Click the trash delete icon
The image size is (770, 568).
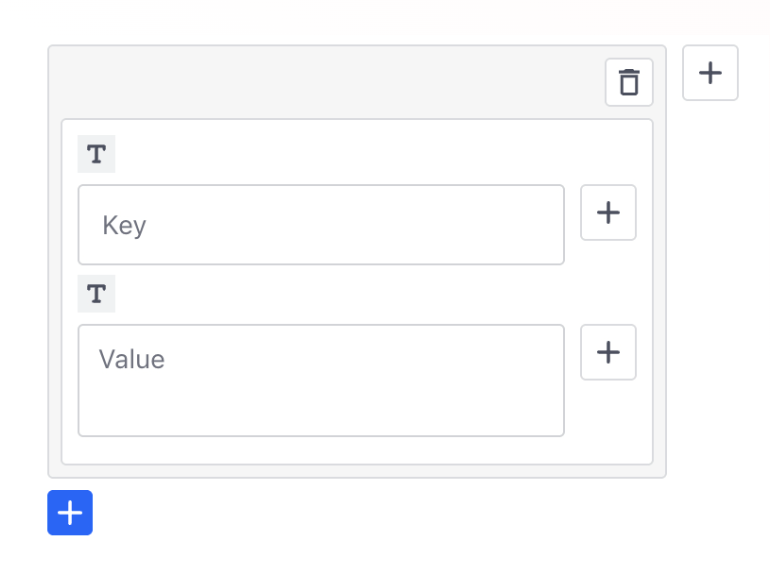tap(629, 82)
